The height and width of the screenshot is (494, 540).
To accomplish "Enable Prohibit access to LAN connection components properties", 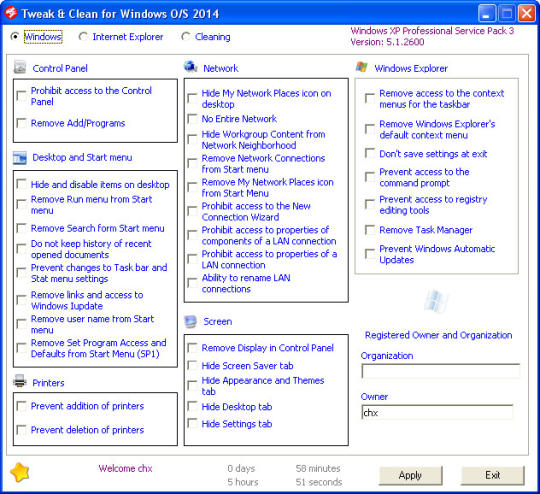I will point(192,235).
